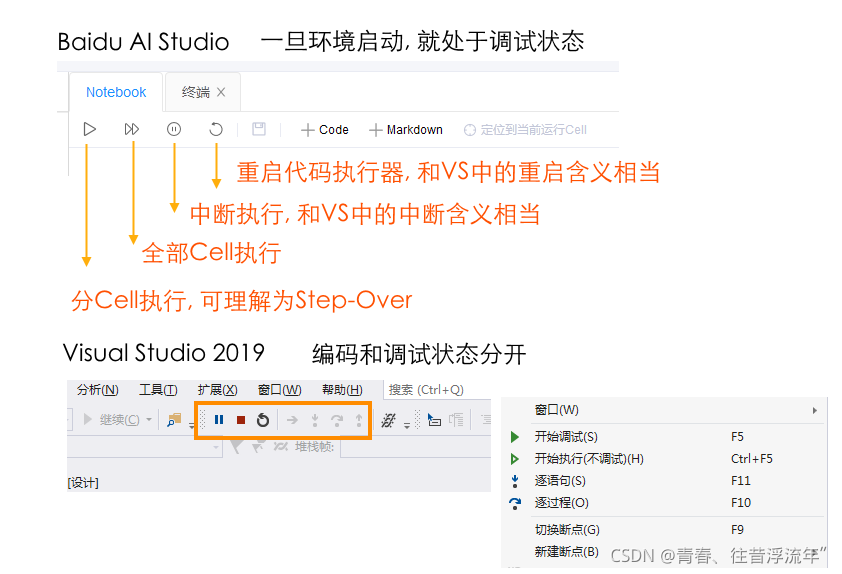Viewport: 842px width, 574px height.
Task: Click the filter-with-flag icon
Action: tap(258, 446)
